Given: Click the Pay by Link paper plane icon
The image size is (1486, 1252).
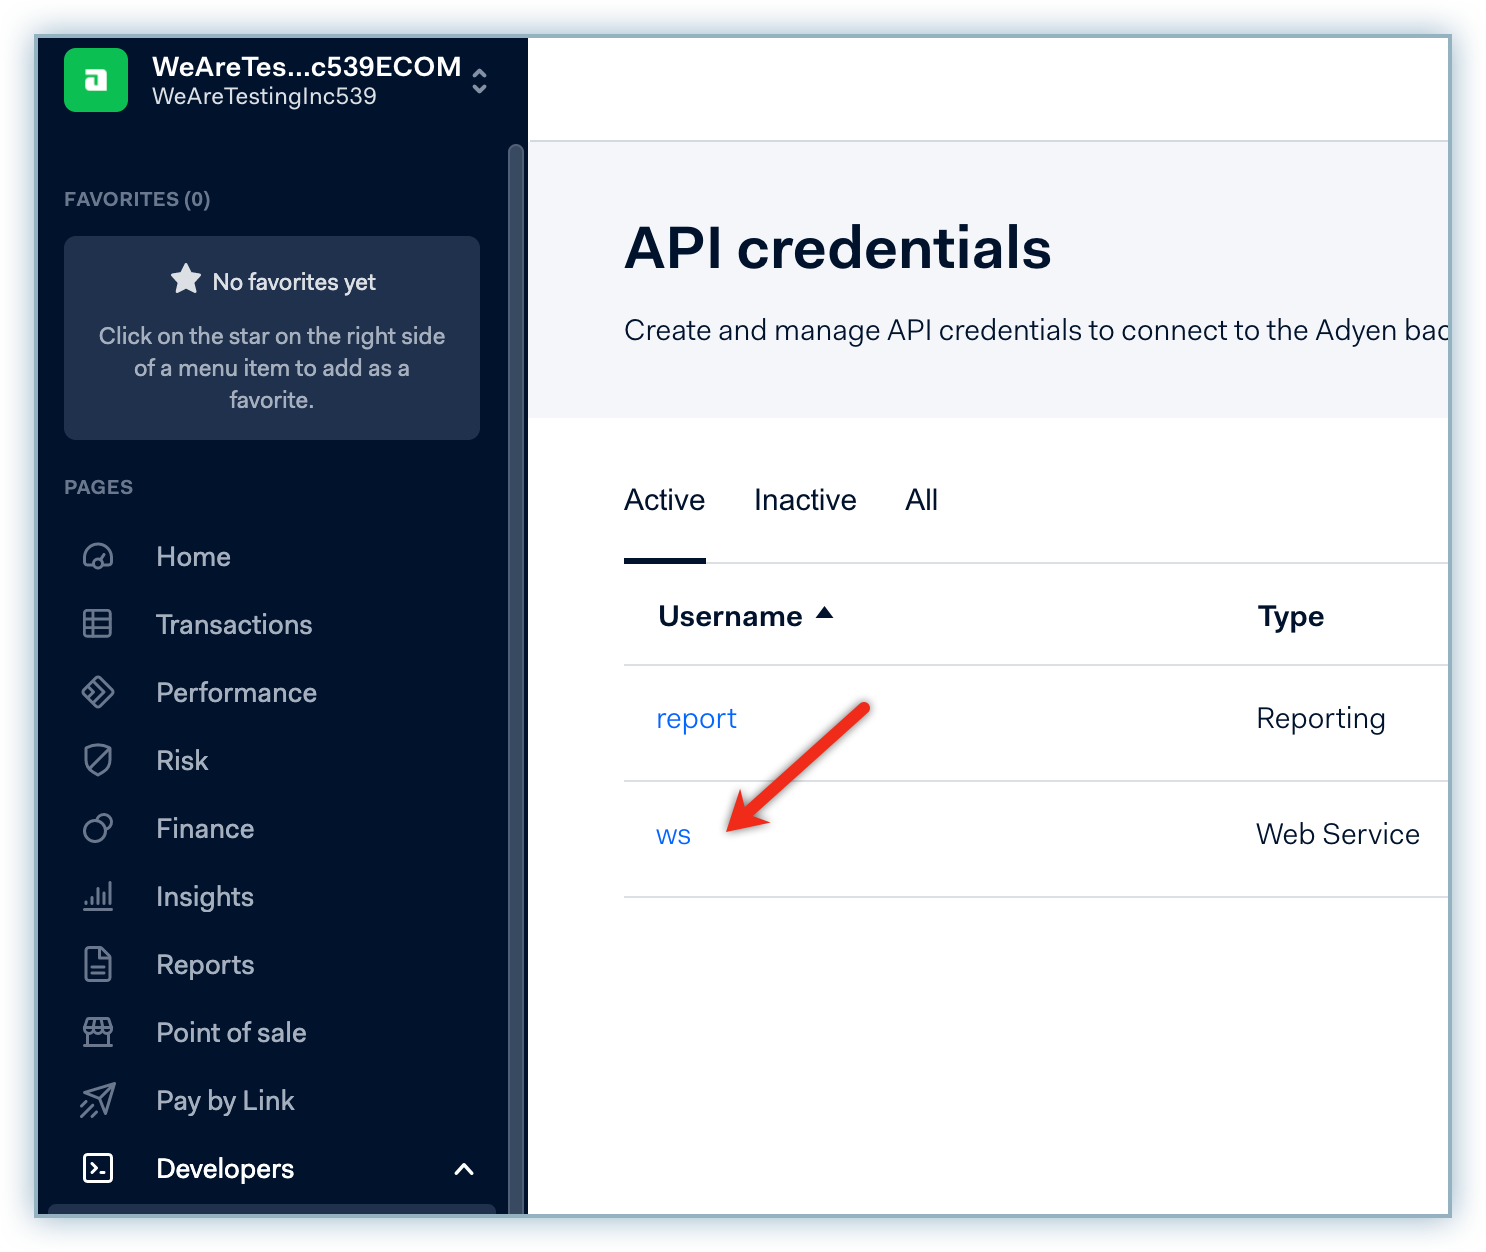Looking at the screenshot, I should pos(98,1100).
